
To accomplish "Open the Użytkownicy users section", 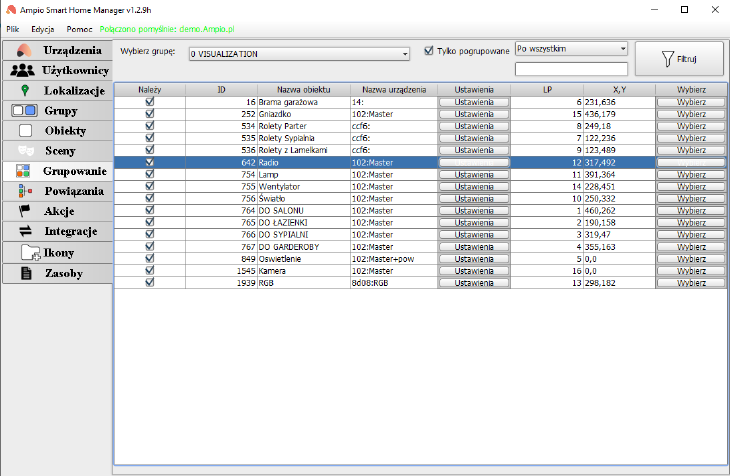I will [58, 70].
